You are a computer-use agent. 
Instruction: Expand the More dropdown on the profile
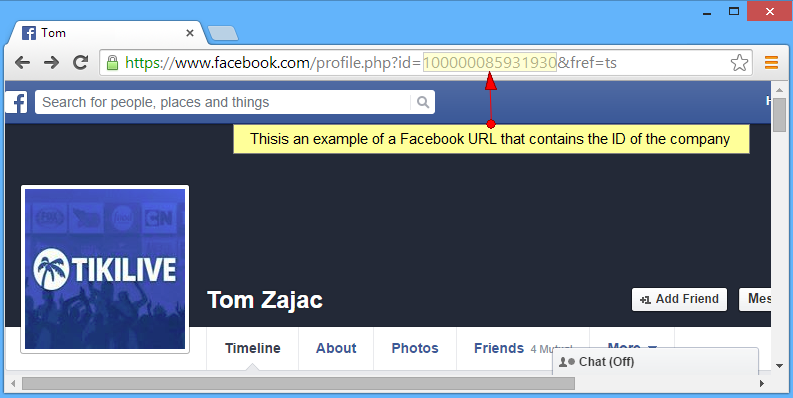(x=632, y=347)
